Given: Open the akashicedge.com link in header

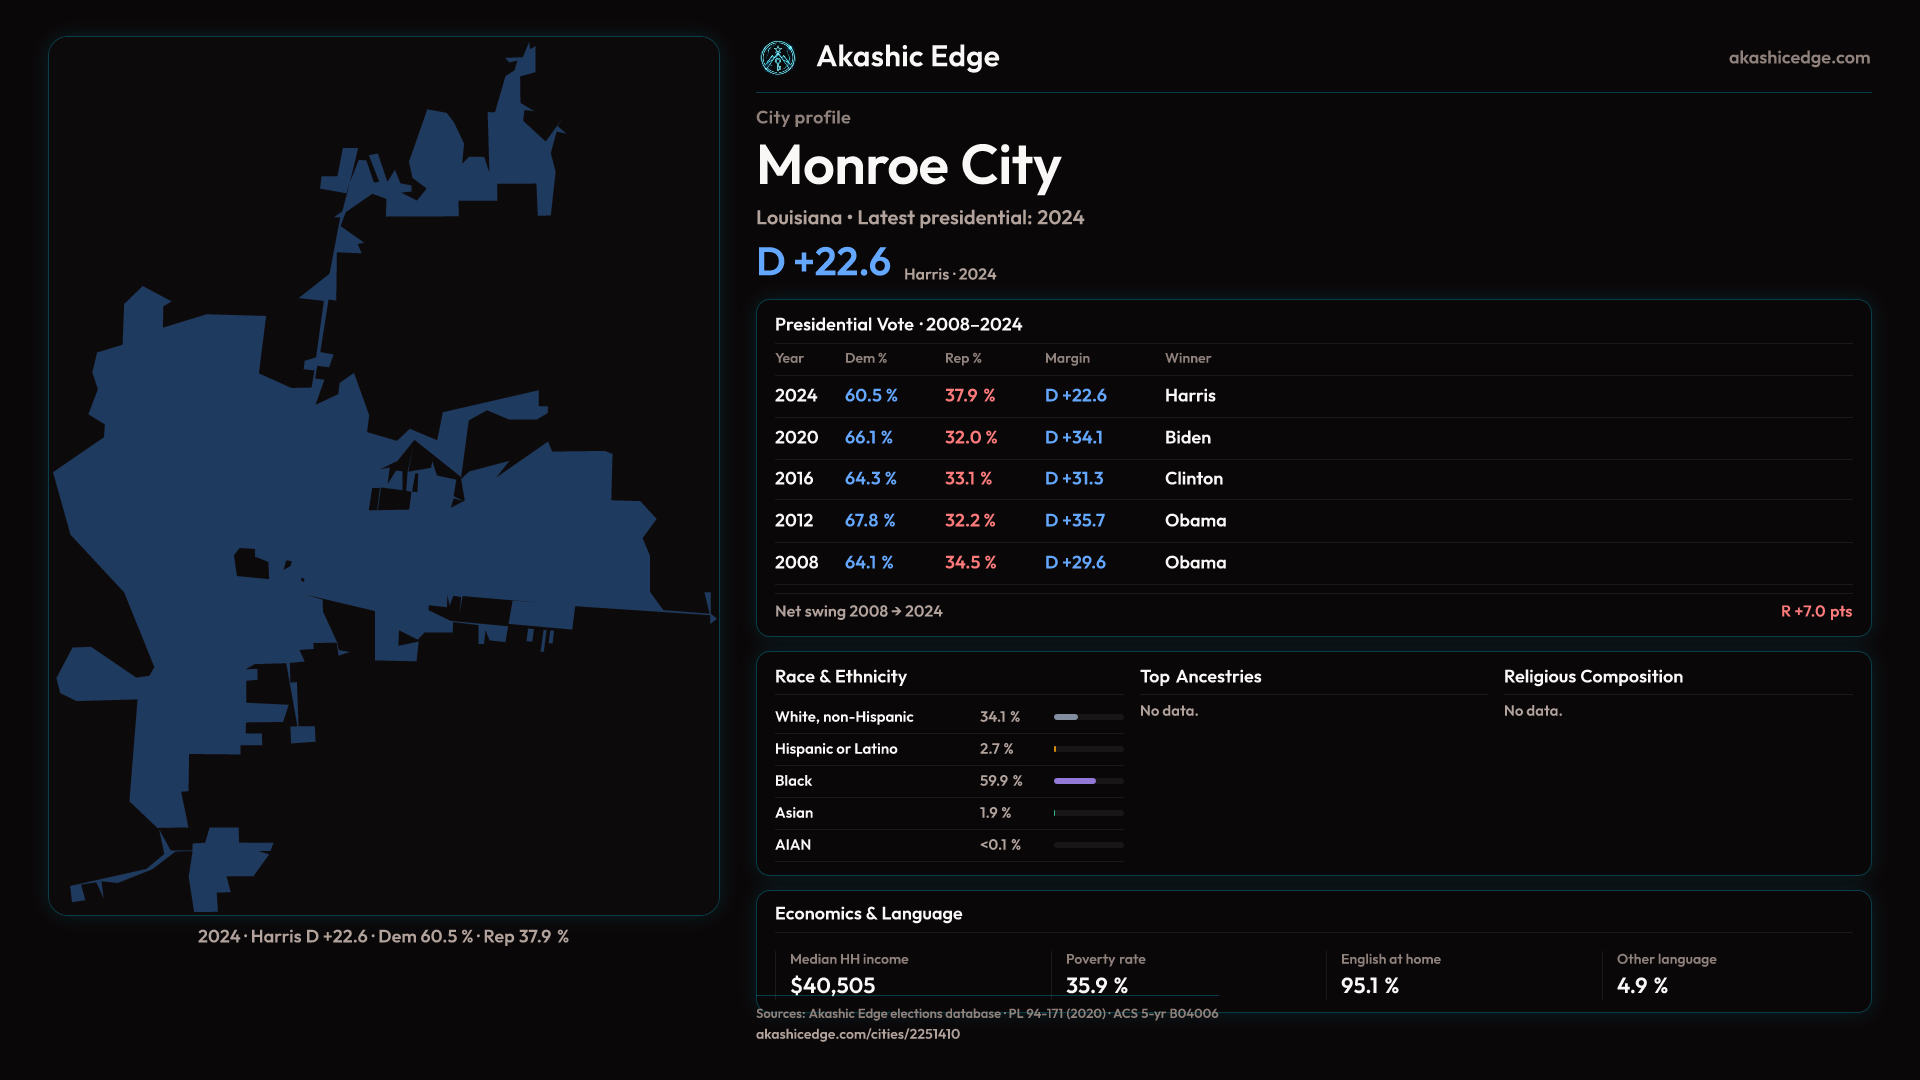Looking at the screenshot, I should [x=1798, y=58].
